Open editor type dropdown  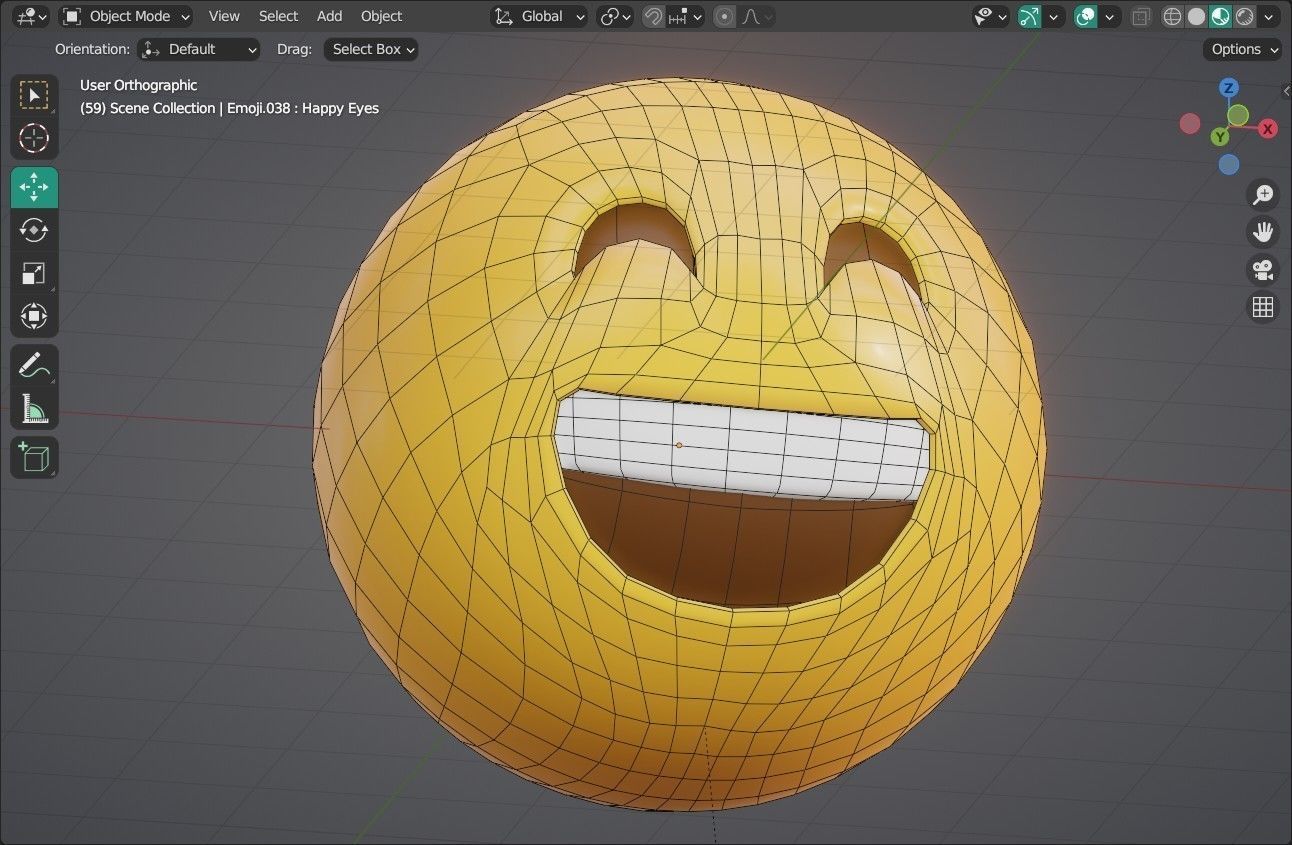pos(32,16)
